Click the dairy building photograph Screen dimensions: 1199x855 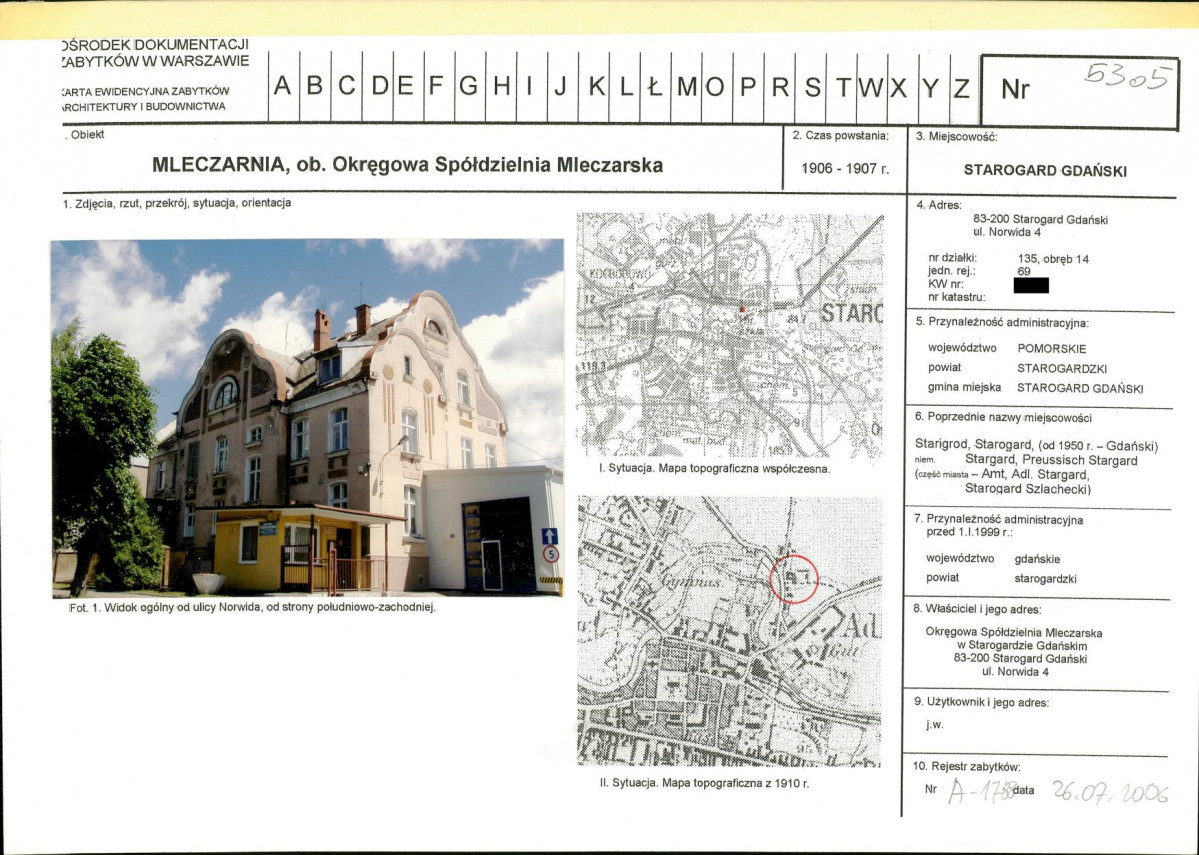click(x=307, y=417)
